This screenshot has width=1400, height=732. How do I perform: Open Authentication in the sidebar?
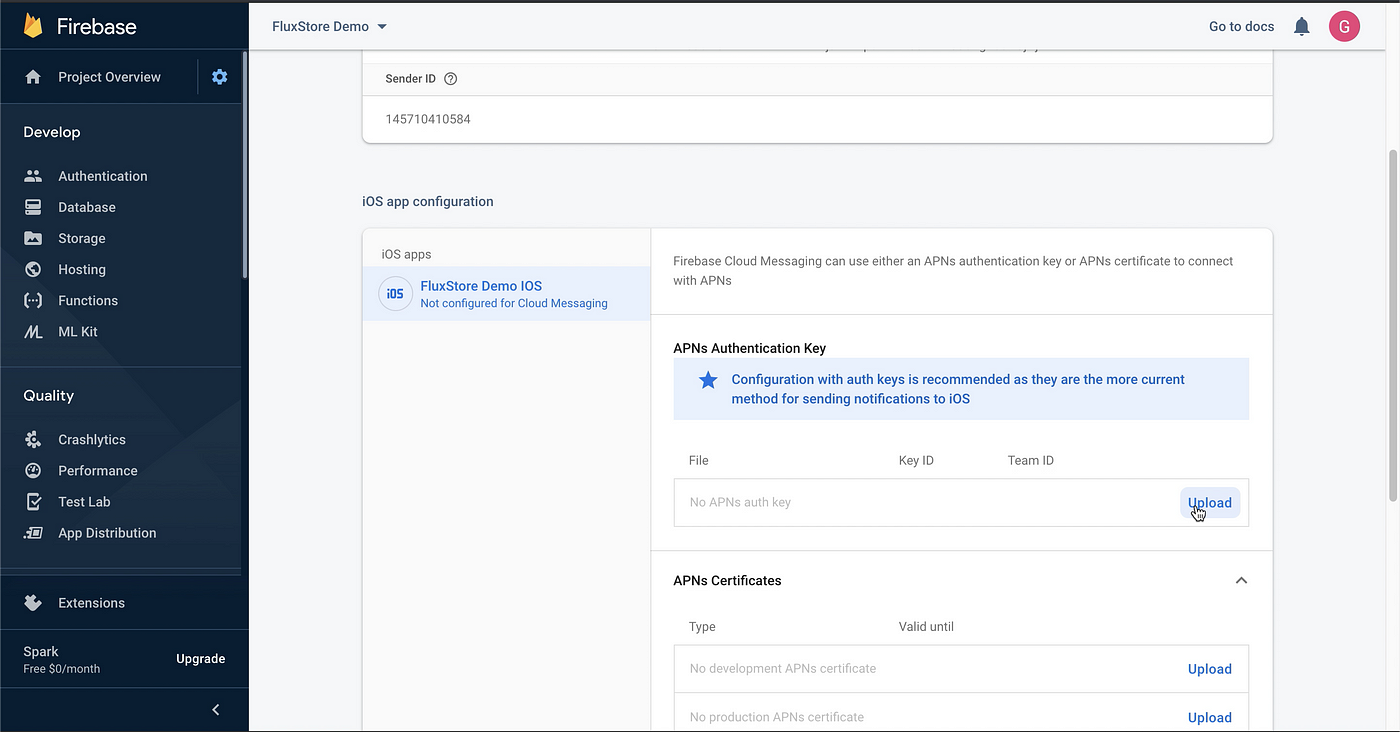[x=102, y=176]
